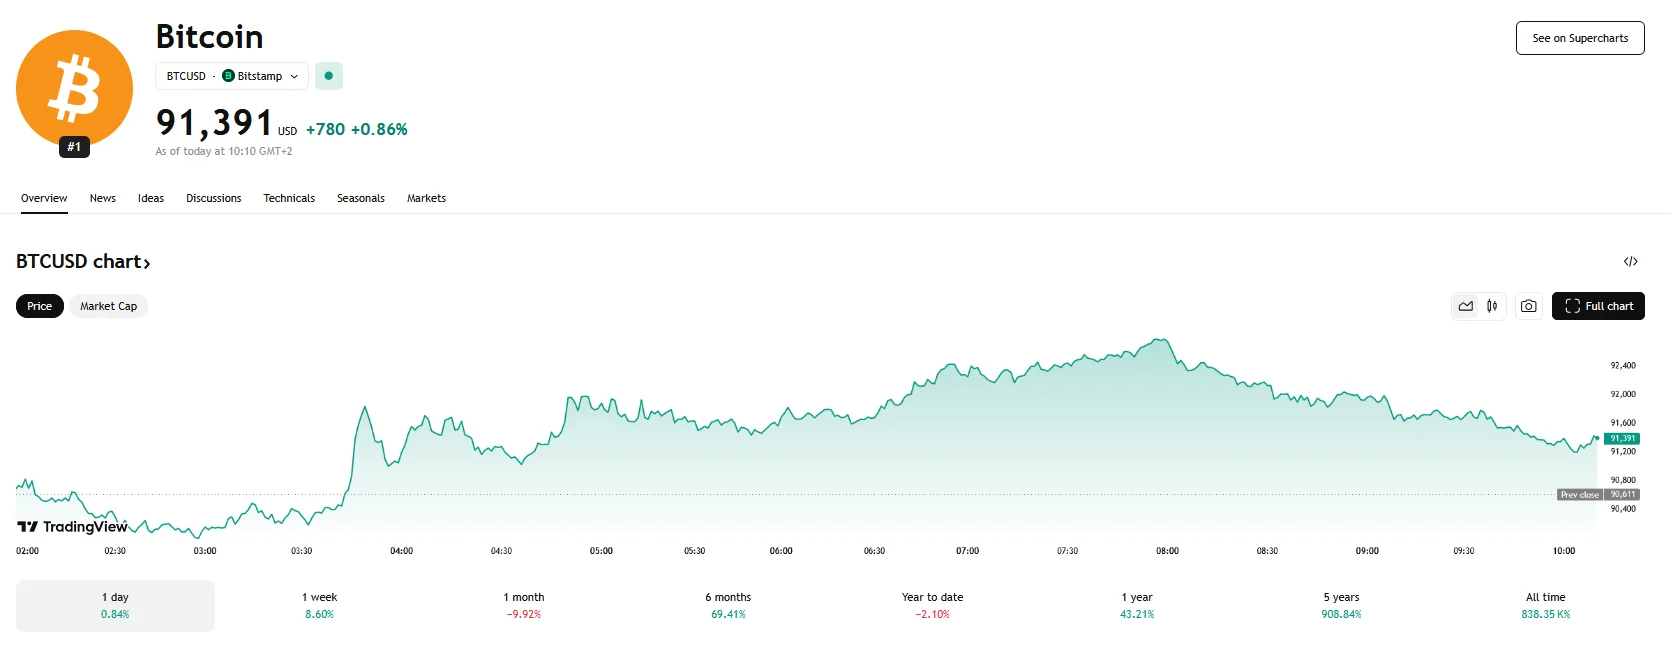Switch chart to area style
The height and width of the screenshot is (661, 1671).
point(1466,306)
